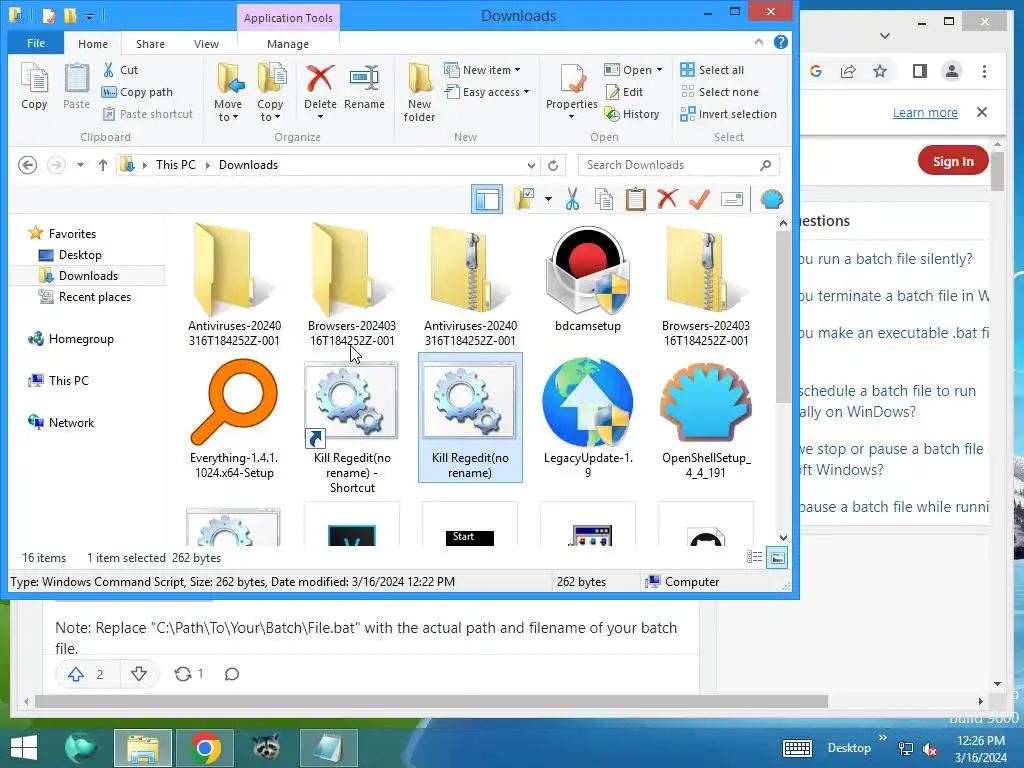Click the email icon in the Classic toolbar

click(732, 199)
